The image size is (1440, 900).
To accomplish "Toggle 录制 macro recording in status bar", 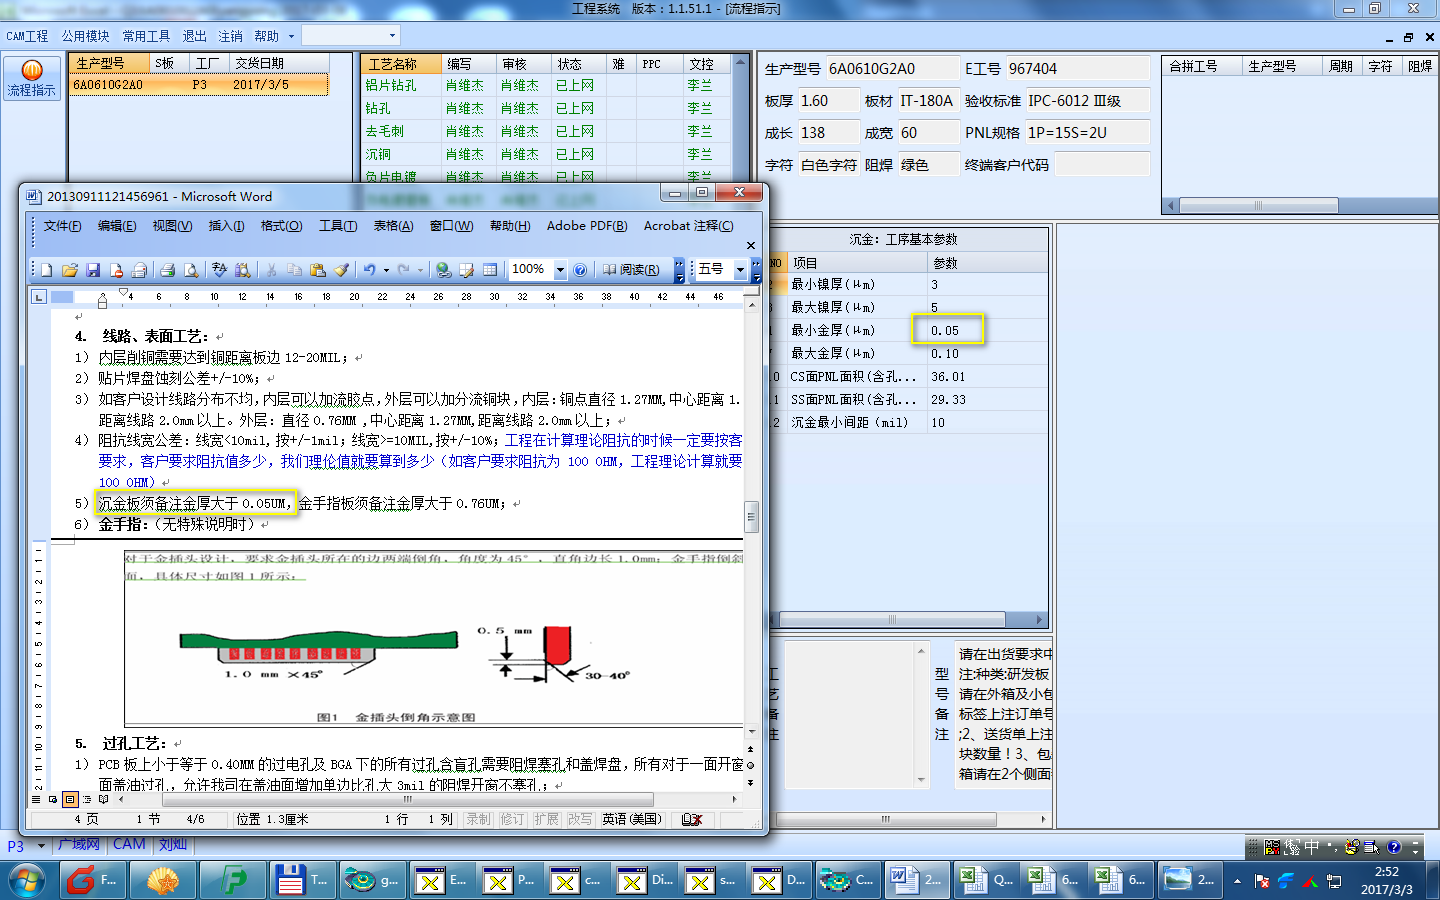I will (x=479, y=819).
